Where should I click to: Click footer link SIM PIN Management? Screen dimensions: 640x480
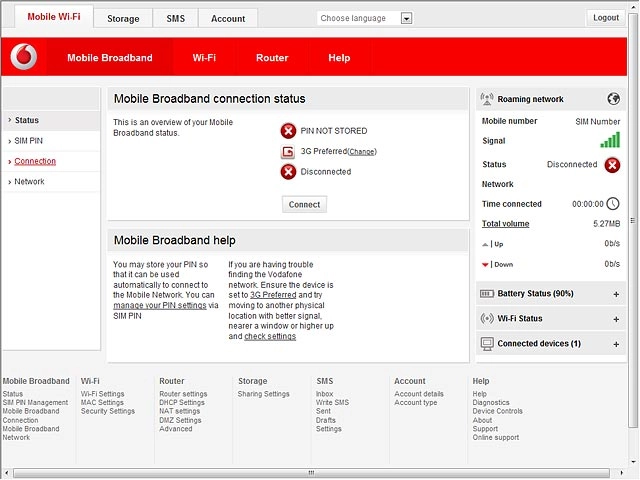point(35,402)
